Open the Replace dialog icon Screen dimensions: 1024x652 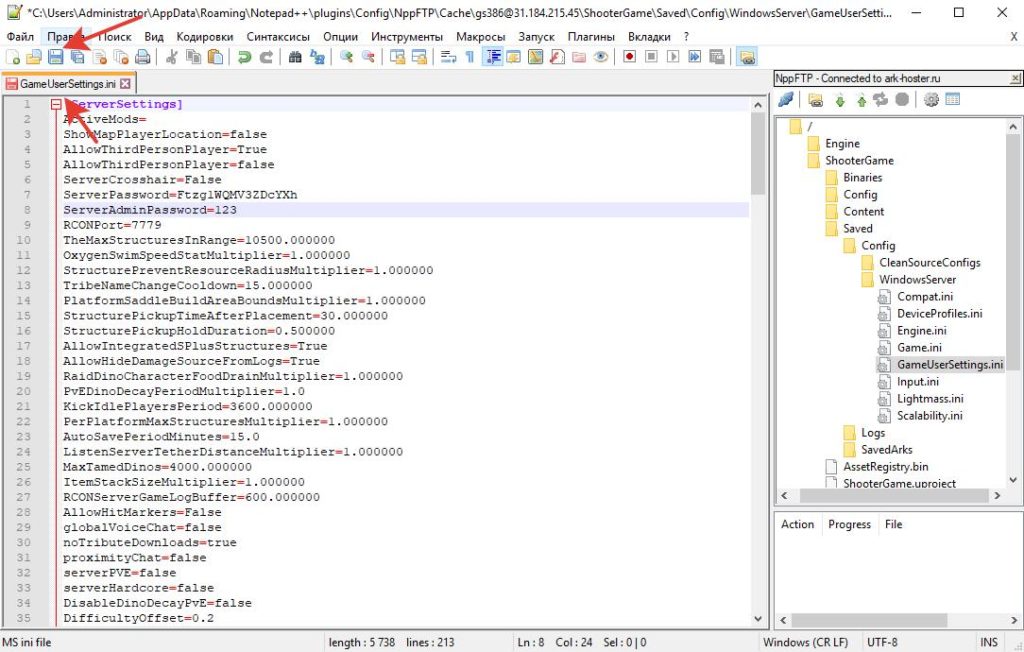[x=317, y=57]
